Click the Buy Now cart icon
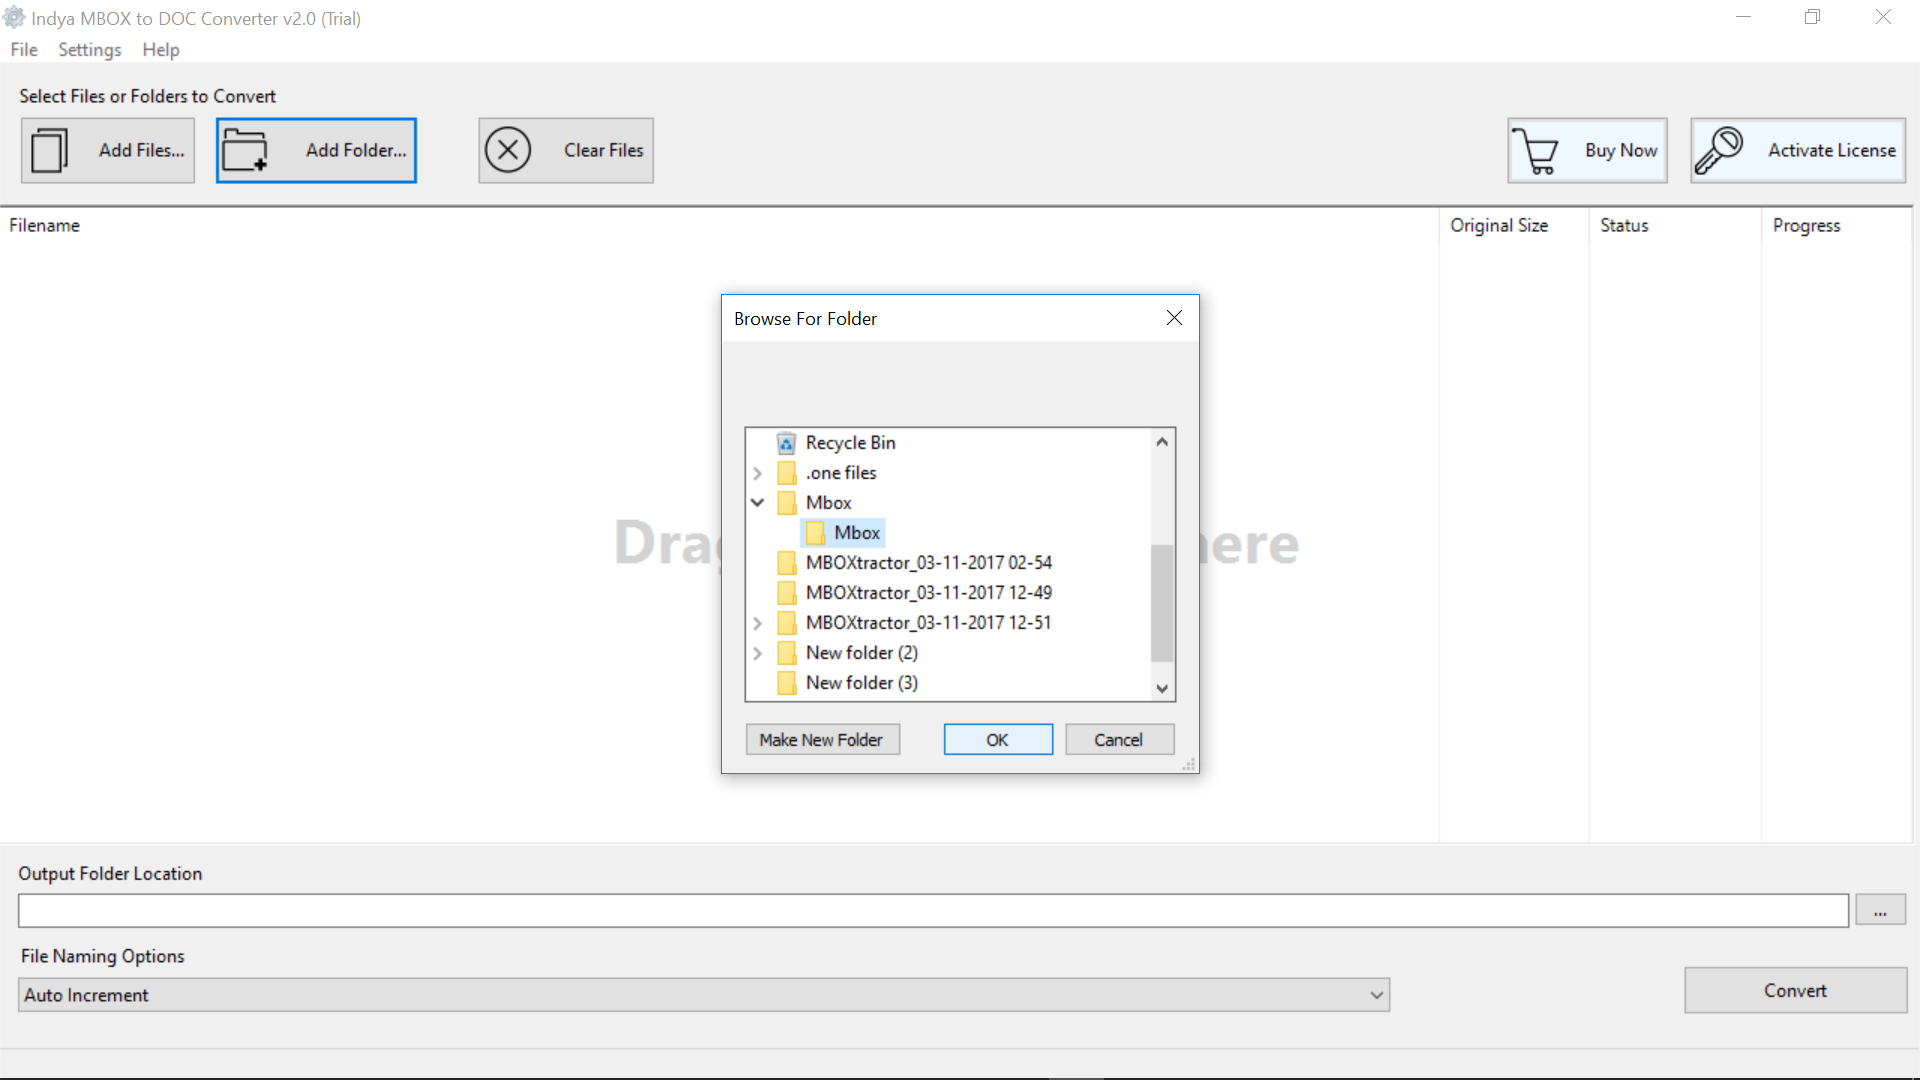This screenshot has width=1920, height=1080. click(x=1535, y=150)
